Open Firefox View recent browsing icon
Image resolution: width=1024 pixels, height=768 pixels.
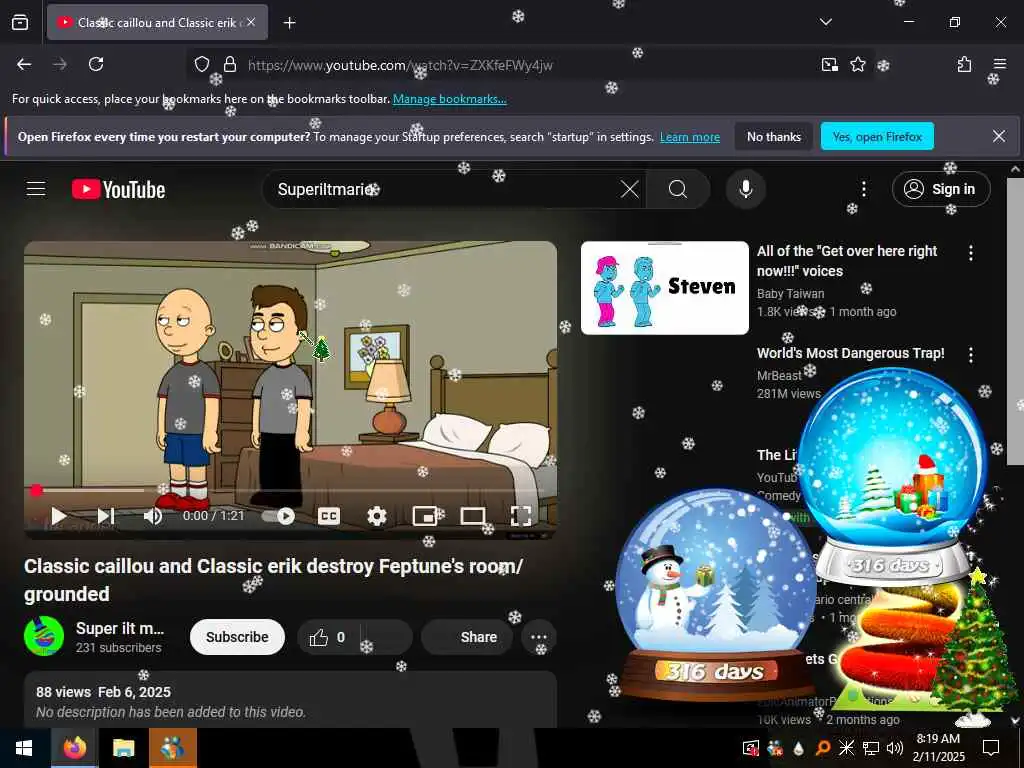[20, 22]
